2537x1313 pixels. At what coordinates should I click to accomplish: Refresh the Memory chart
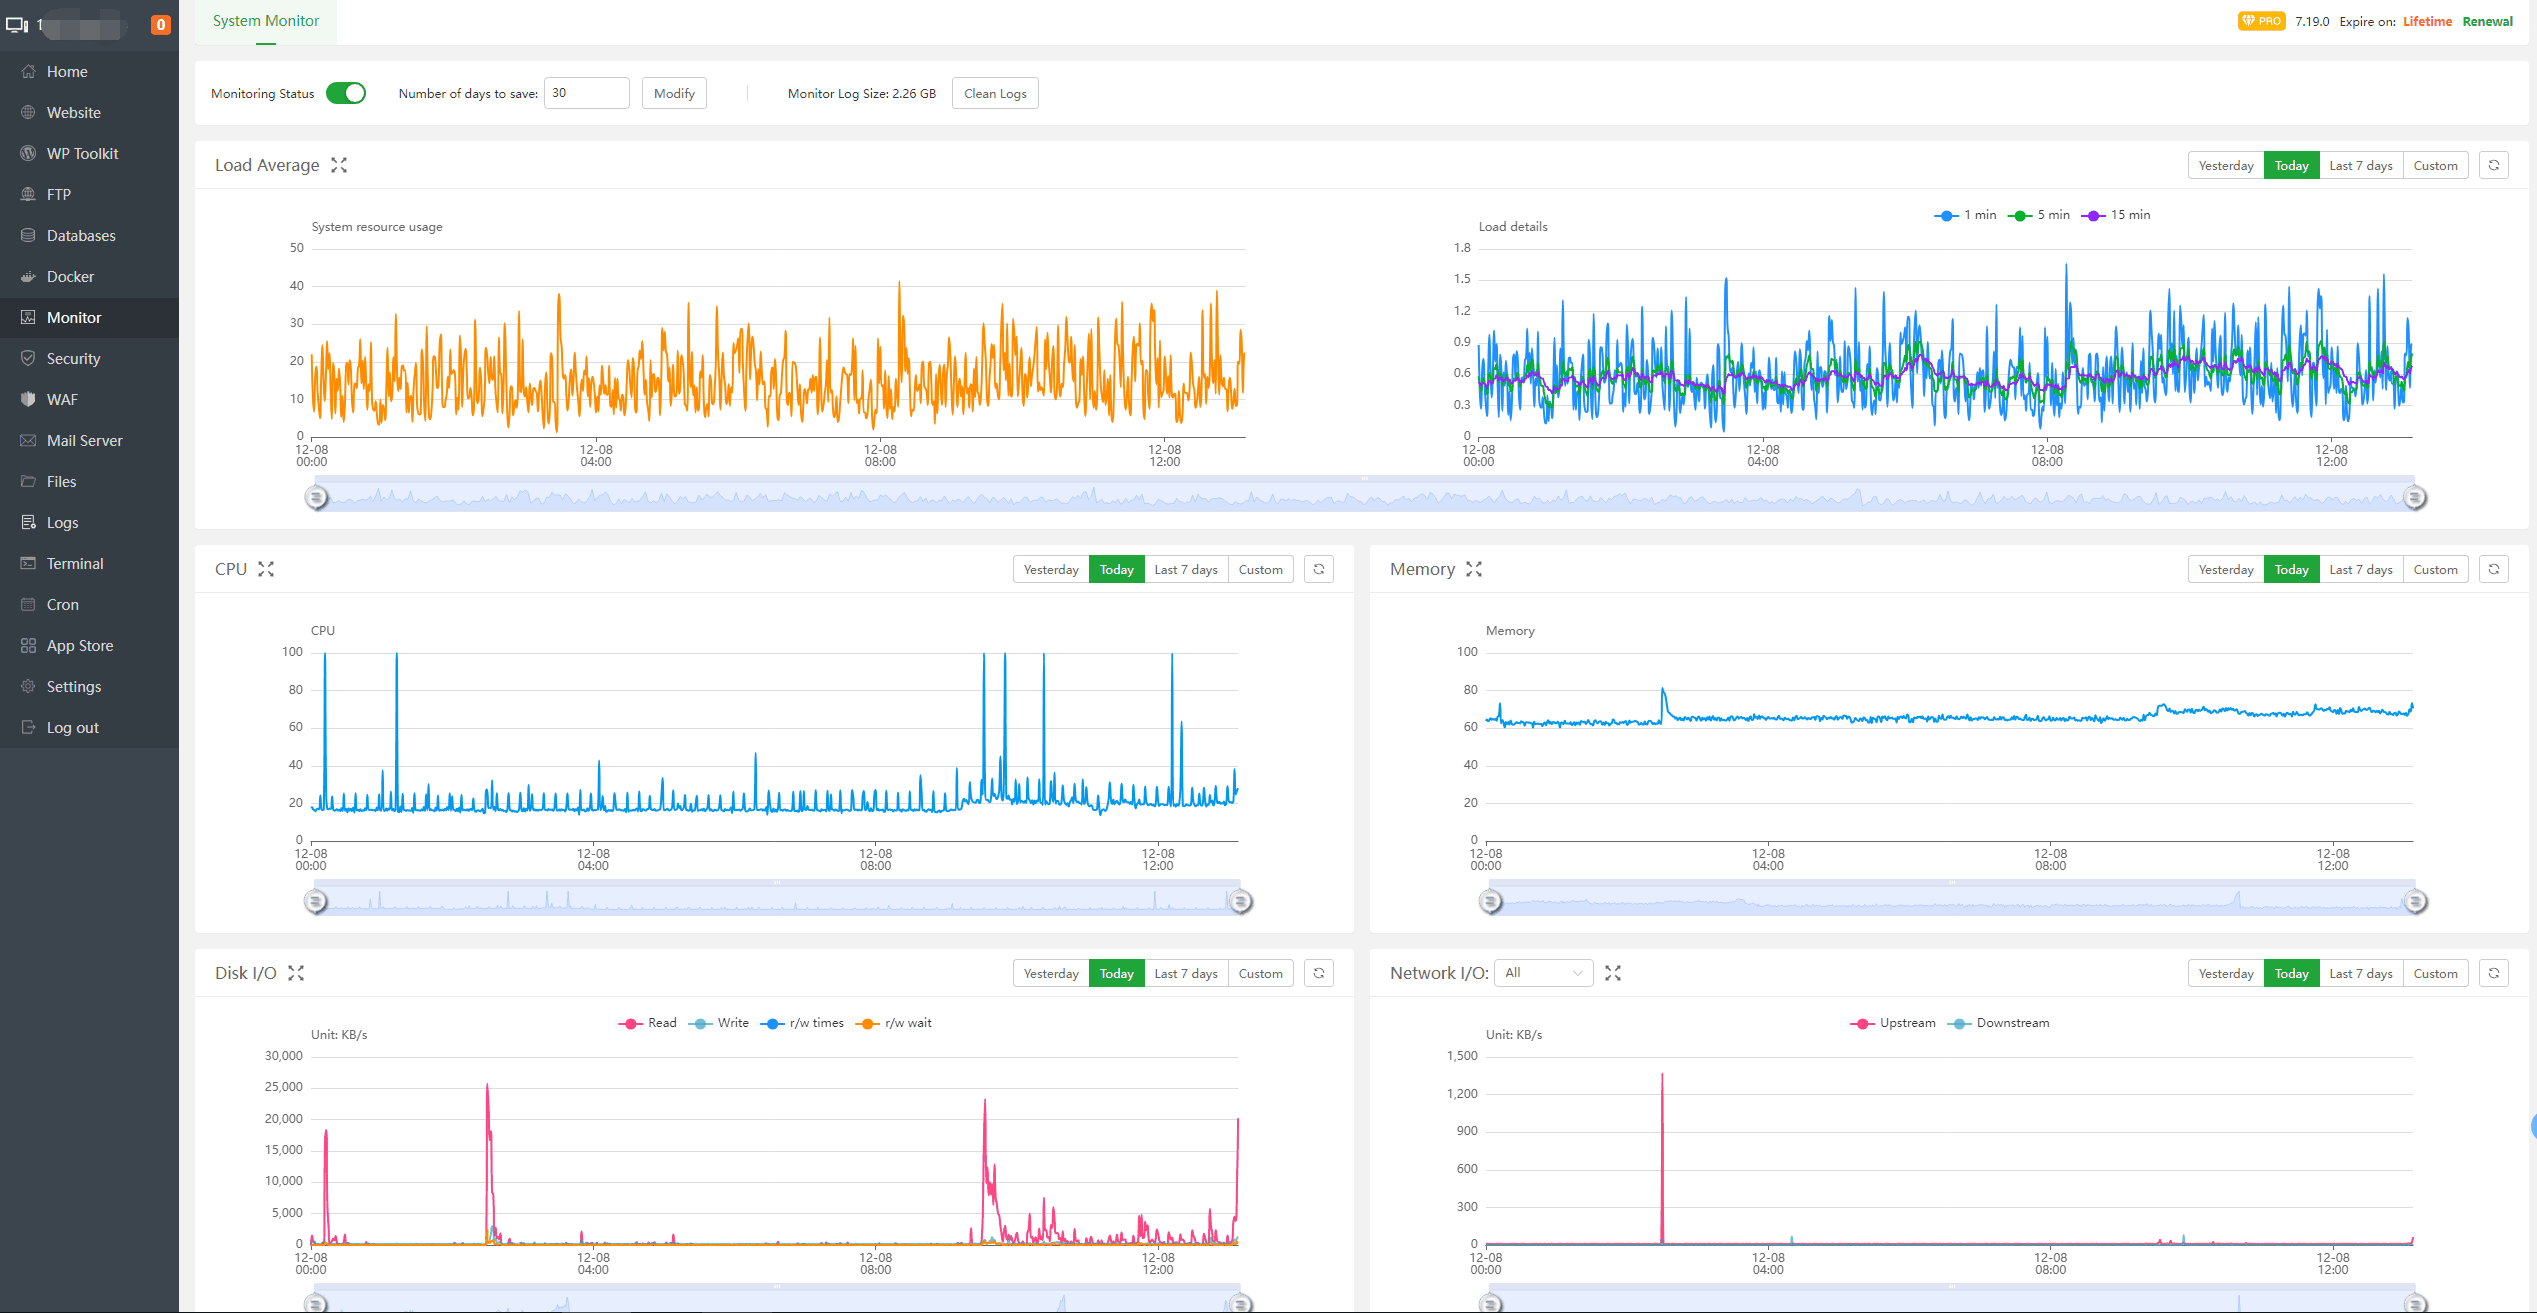tap(2494, 569)
